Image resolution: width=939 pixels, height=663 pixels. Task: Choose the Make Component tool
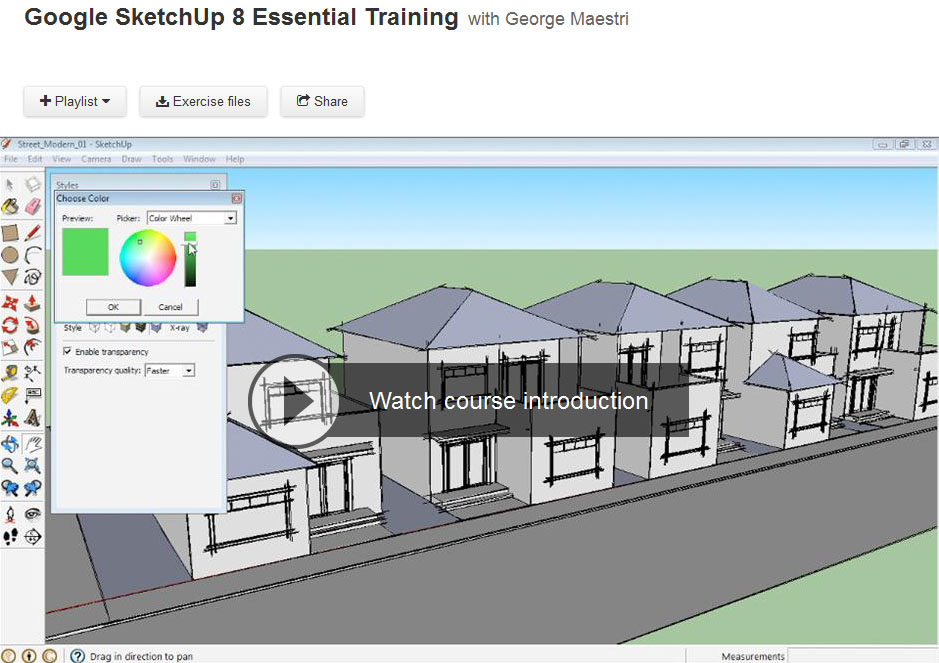pyautogui.click(x=32, y=184)
